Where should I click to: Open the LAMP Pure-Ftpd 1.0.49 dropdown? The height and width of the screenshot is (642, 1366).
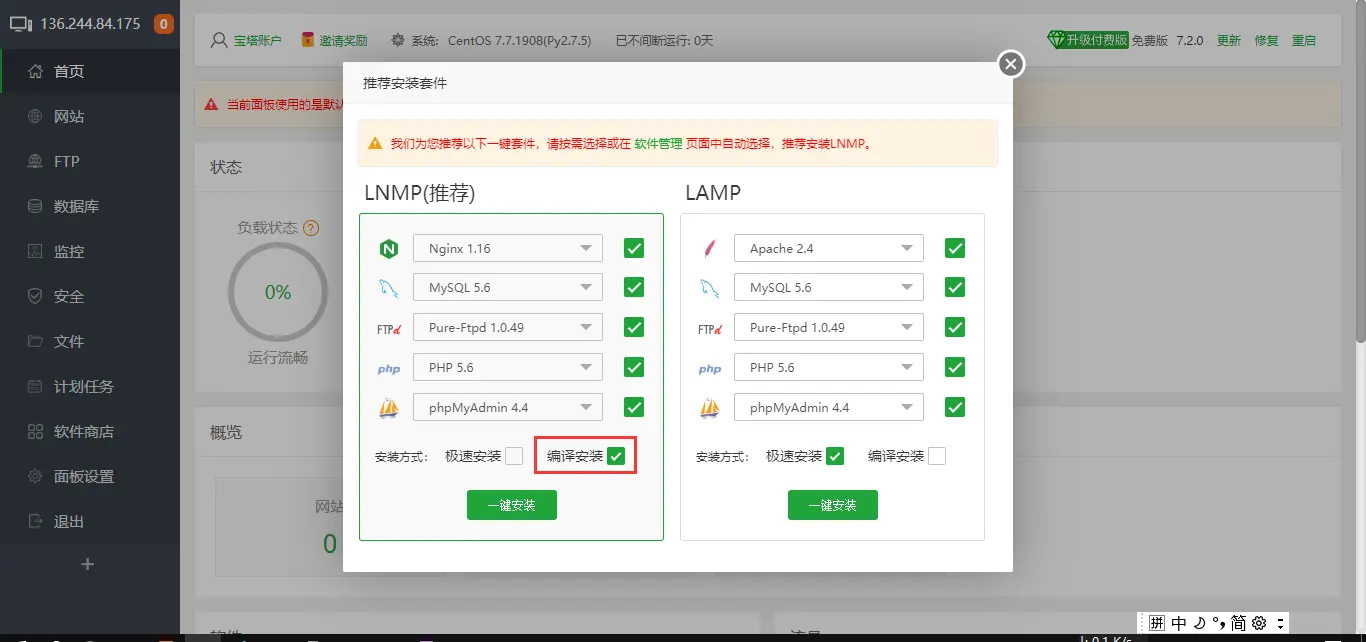829,327
